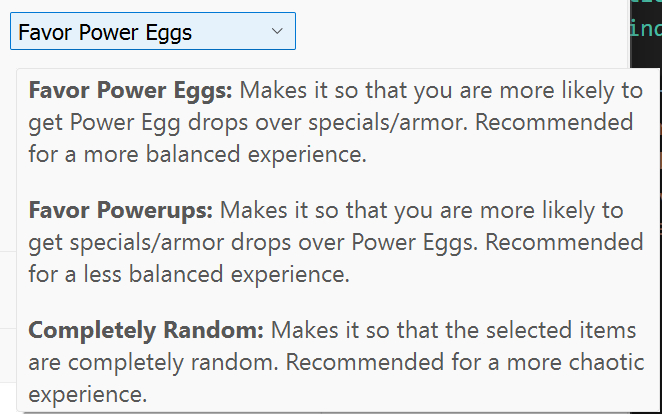Click the bold Completely Random heading
This screenshot has height=414, width=662.
point(146,331)
